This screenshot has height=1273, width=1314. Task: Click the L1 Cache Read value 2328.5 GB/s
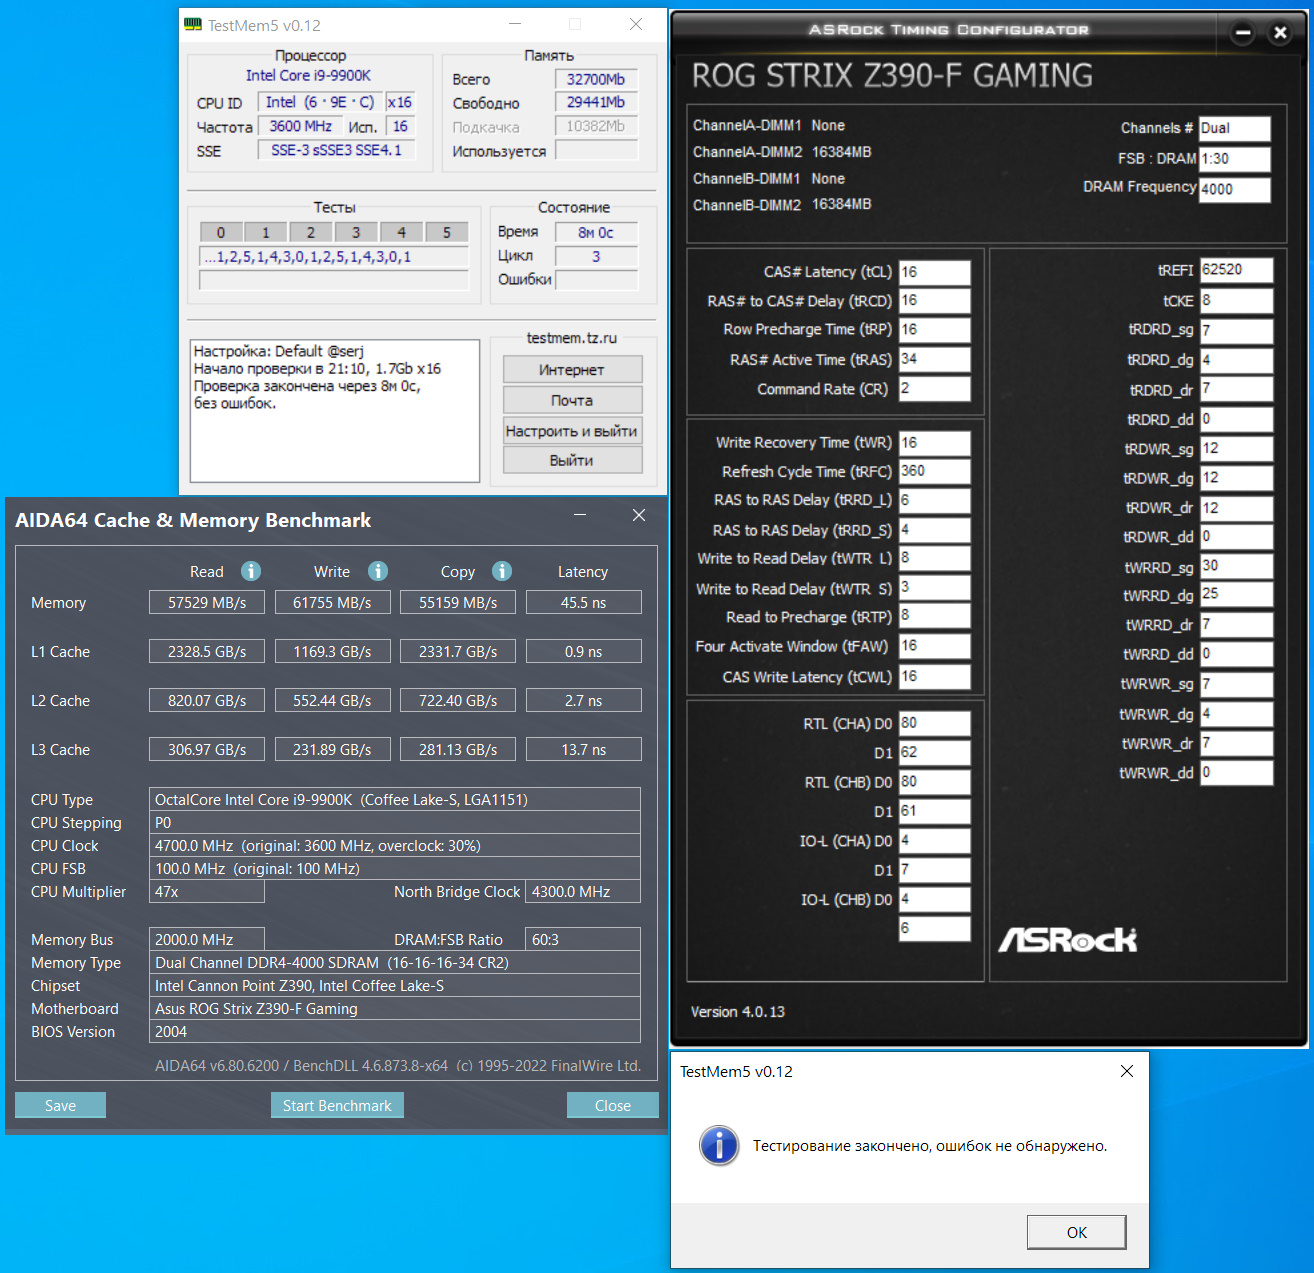coord(207,652)
